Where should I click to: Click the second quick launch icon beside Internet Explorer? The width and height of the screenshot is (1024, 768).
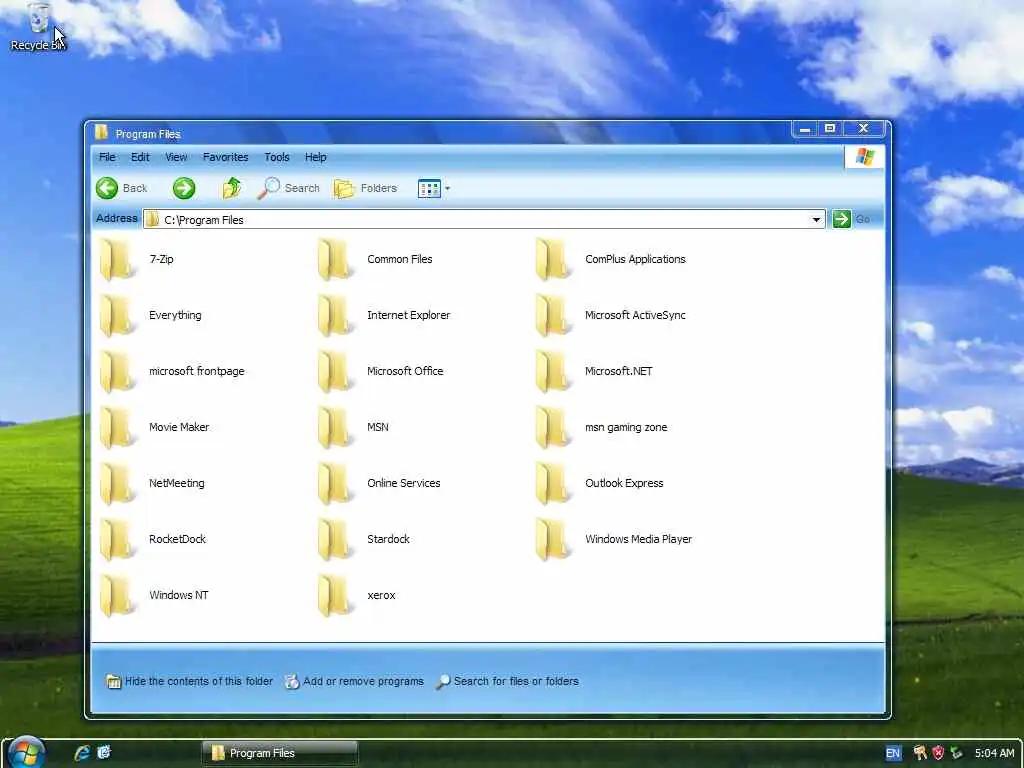pyautogui.click(x=104, y=752)
